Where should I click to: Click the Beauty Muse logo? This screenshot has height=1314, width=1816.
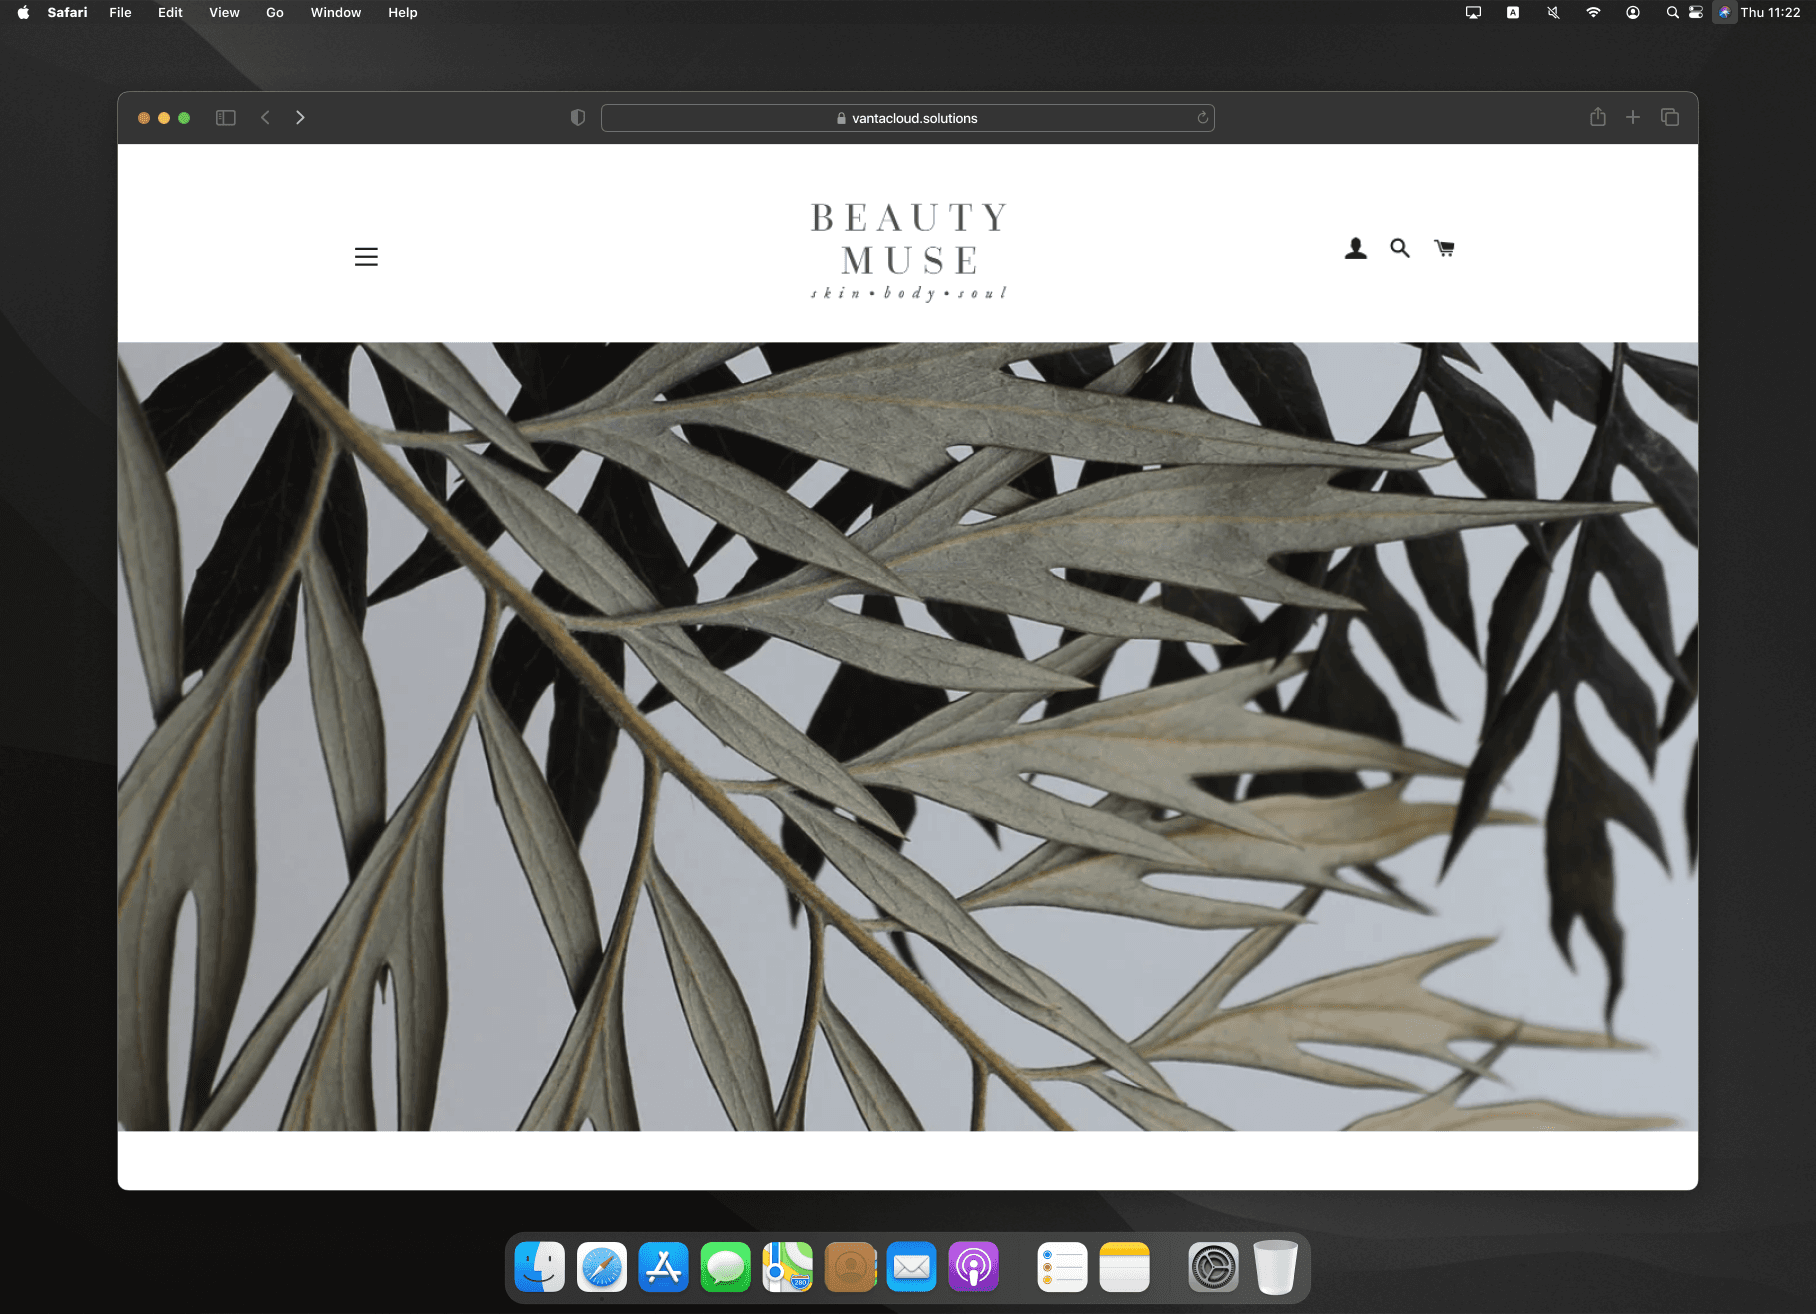click(x=908, y=250)
